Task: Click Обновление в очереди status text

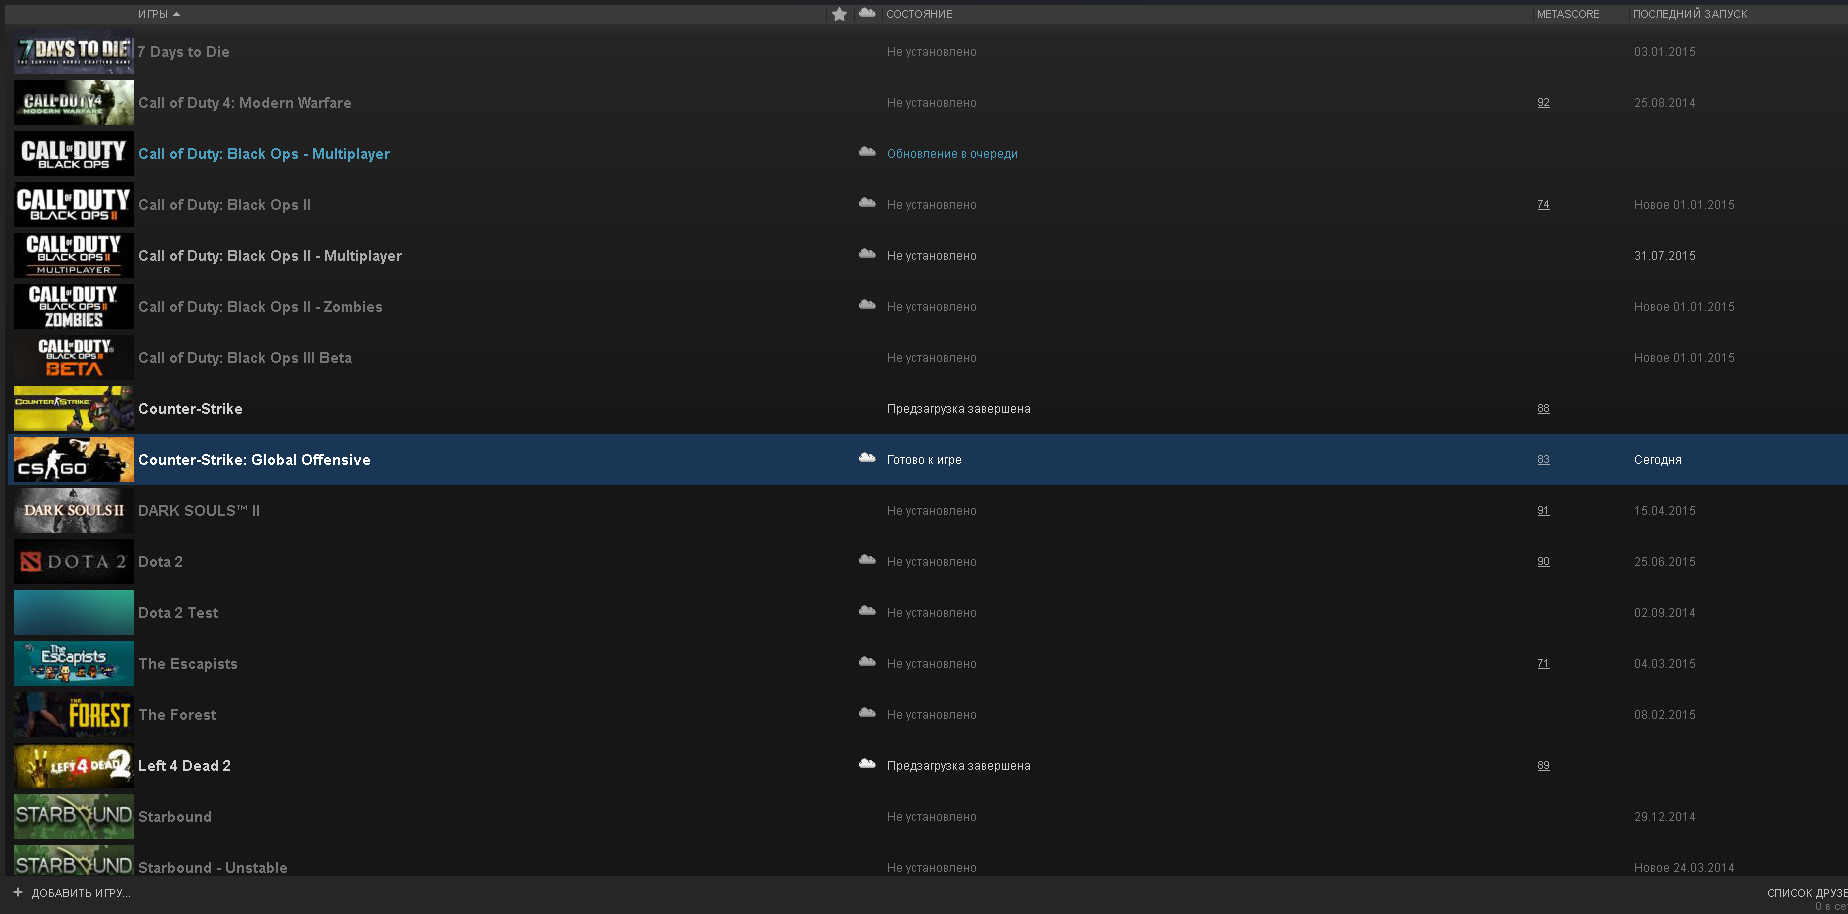Action: (952, 154)
